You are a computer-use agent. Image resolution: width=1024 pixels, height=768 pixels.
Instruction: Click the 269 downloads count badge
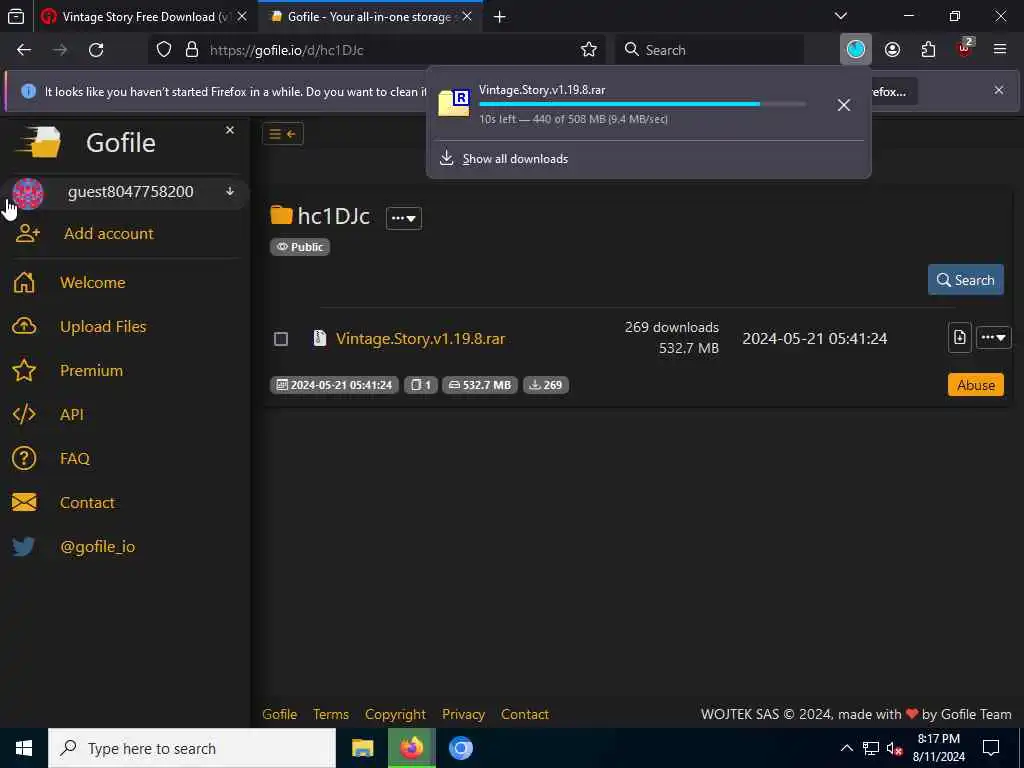[x=545, y=385]
